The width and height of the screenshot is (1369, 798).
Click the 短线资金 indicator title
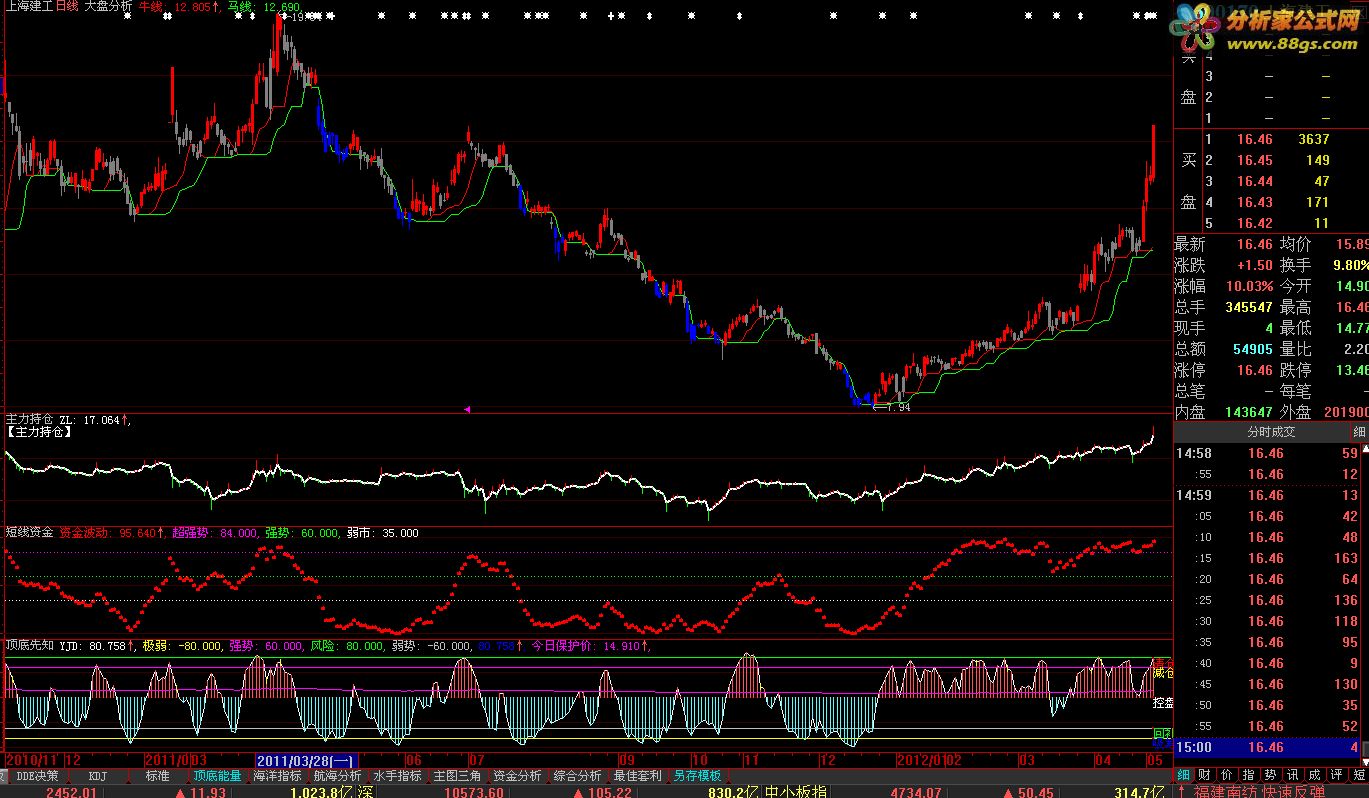coord(30,533)
